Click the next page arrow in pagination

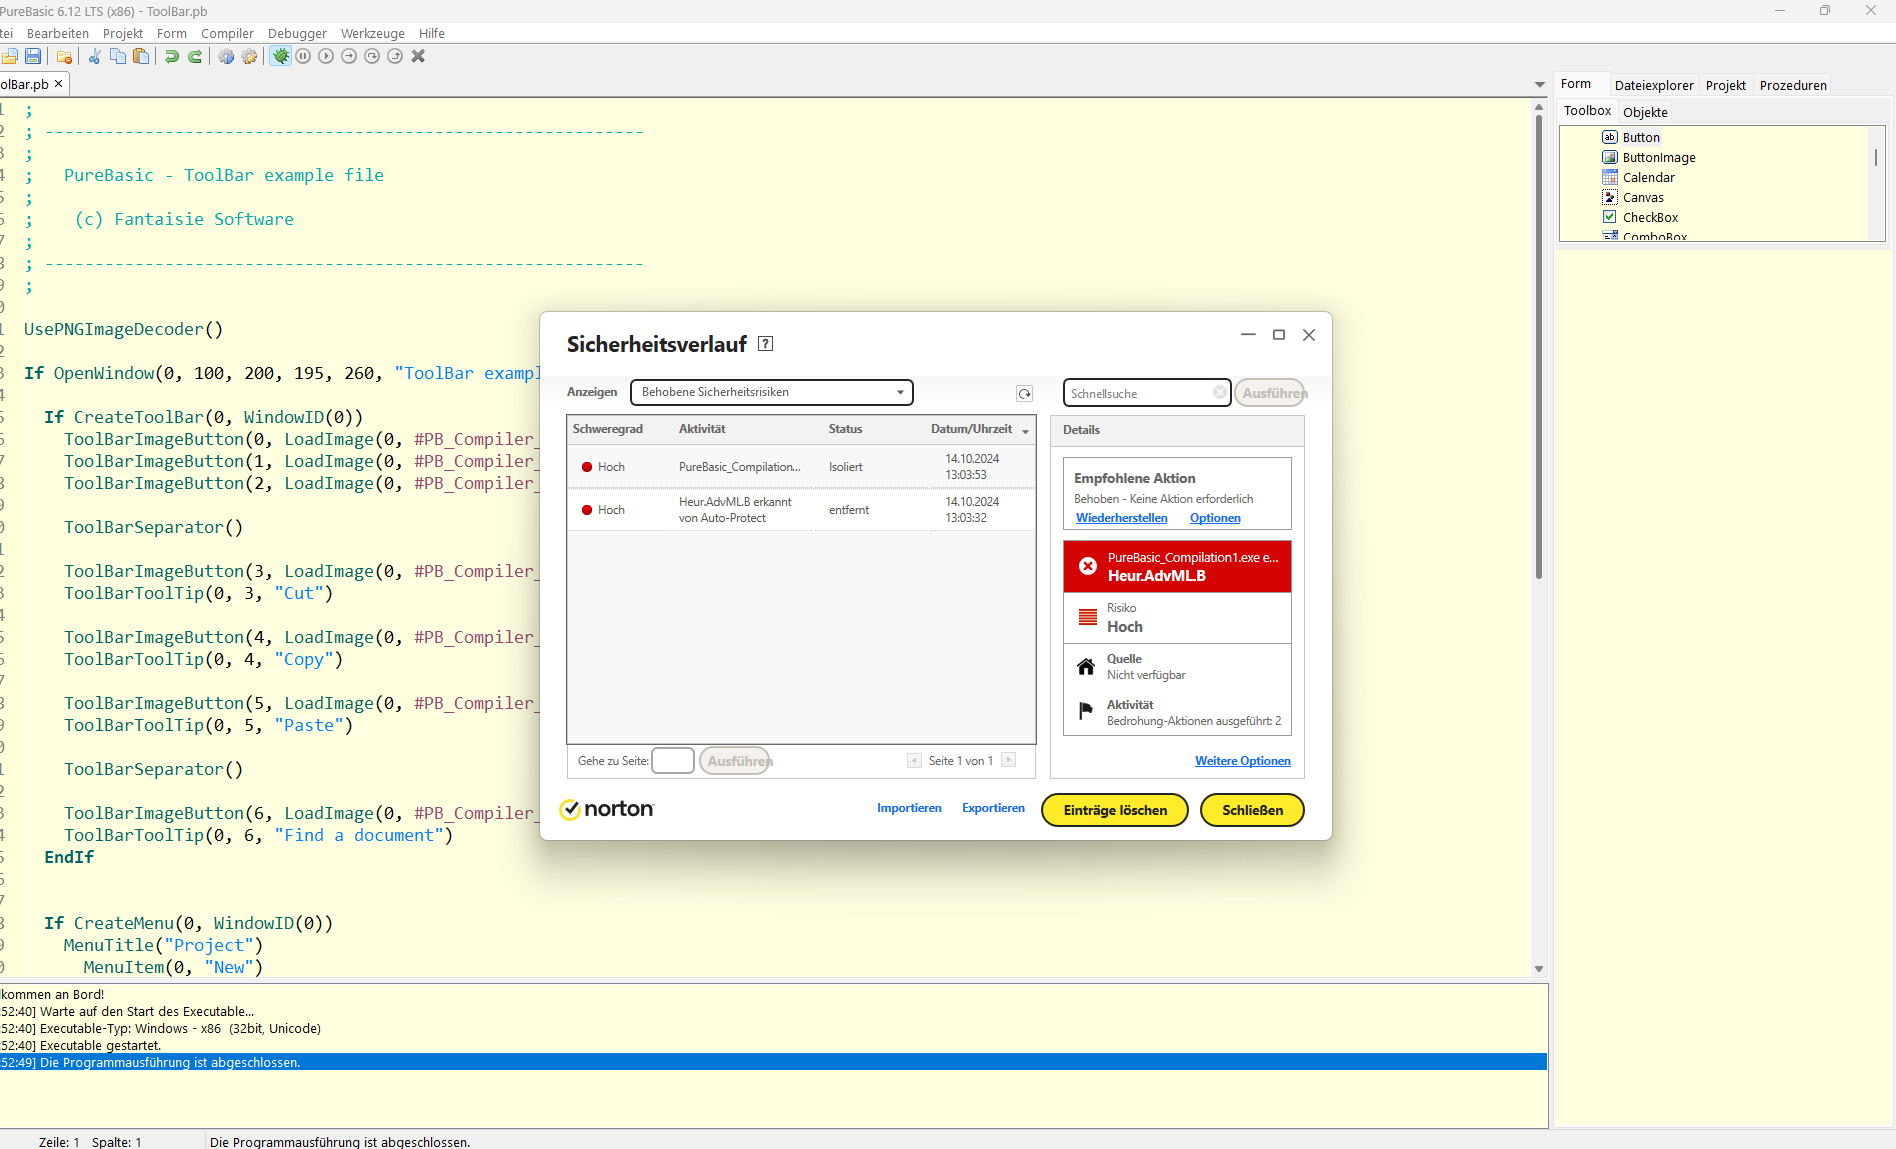tap(1008, 761)
